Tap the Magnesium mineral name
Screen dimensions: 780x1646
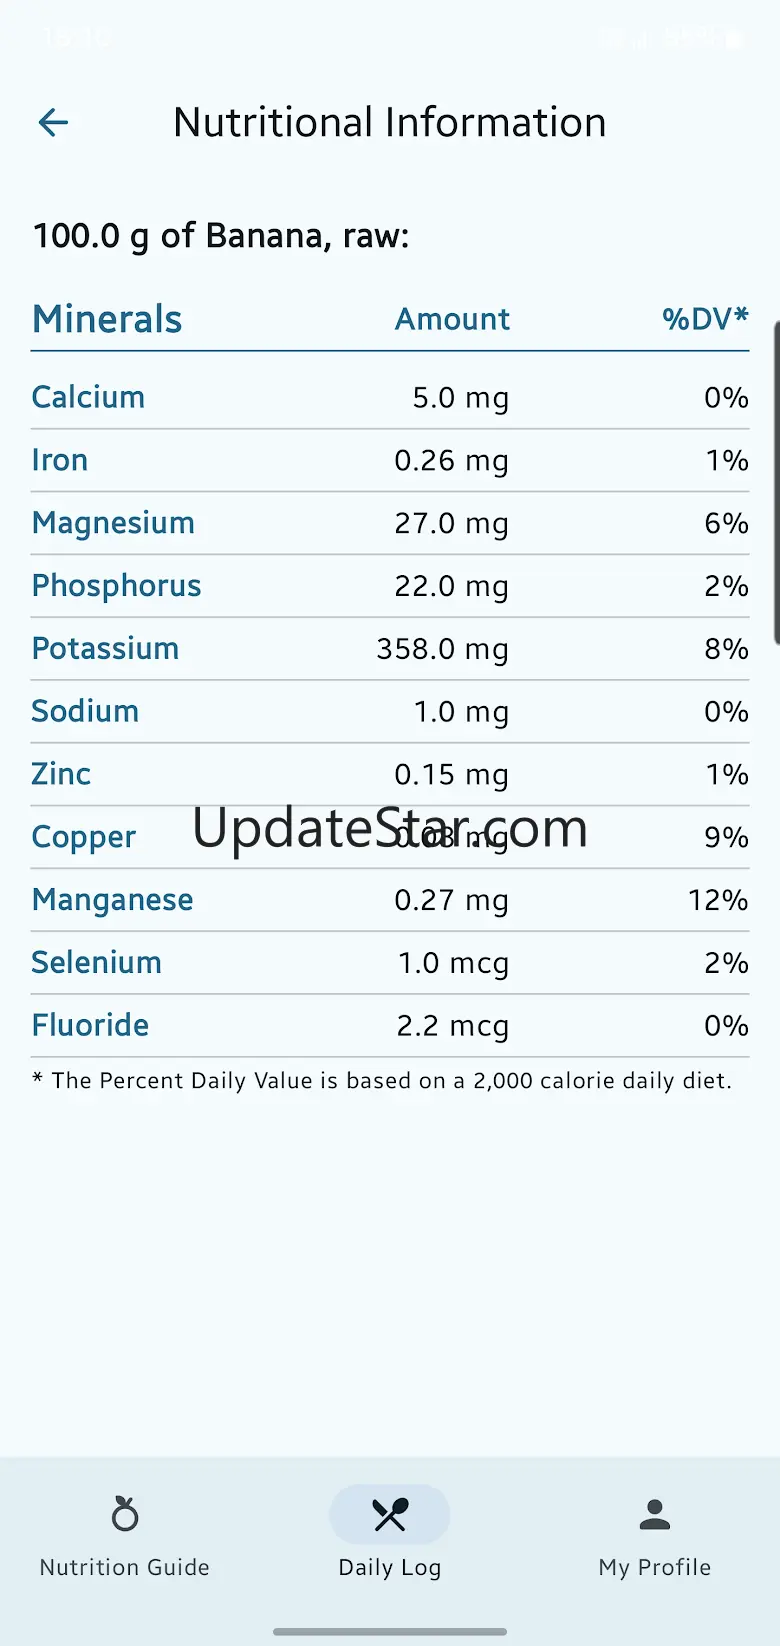(x=113, y=523)
